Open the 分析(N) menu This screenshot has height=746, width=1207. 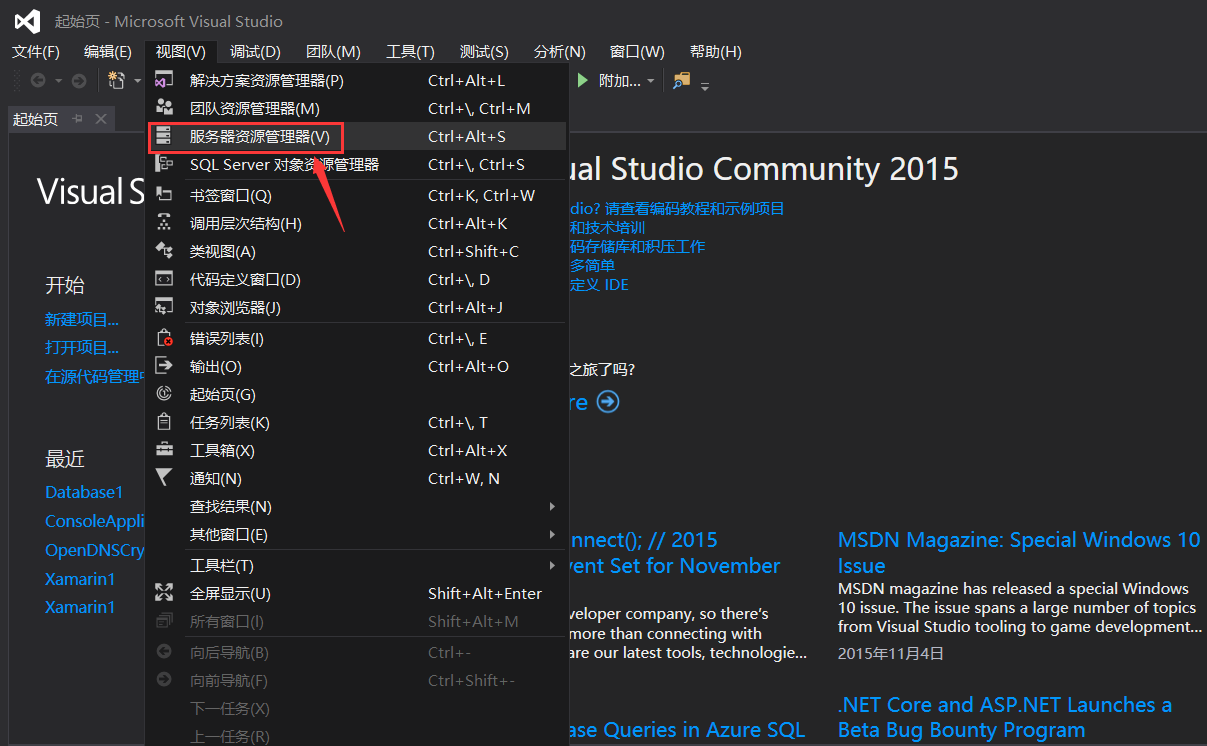[x=560, y=51]
